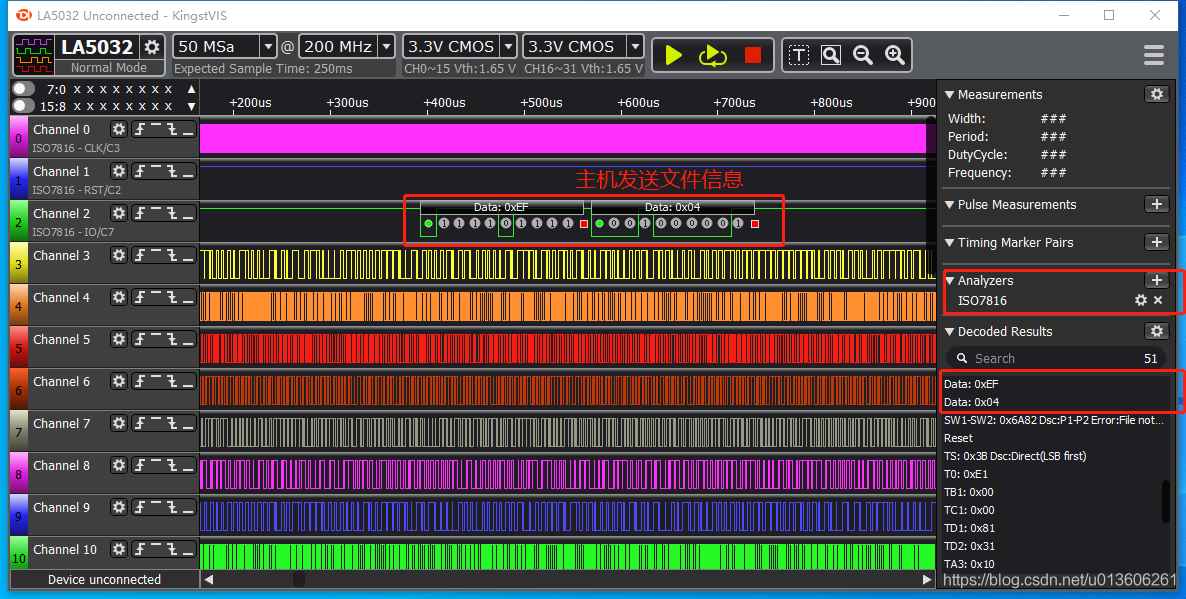This screenshot has height=599, width=1186.
Task: Open Channel 3 settings gear
Action: coord(119,256)
